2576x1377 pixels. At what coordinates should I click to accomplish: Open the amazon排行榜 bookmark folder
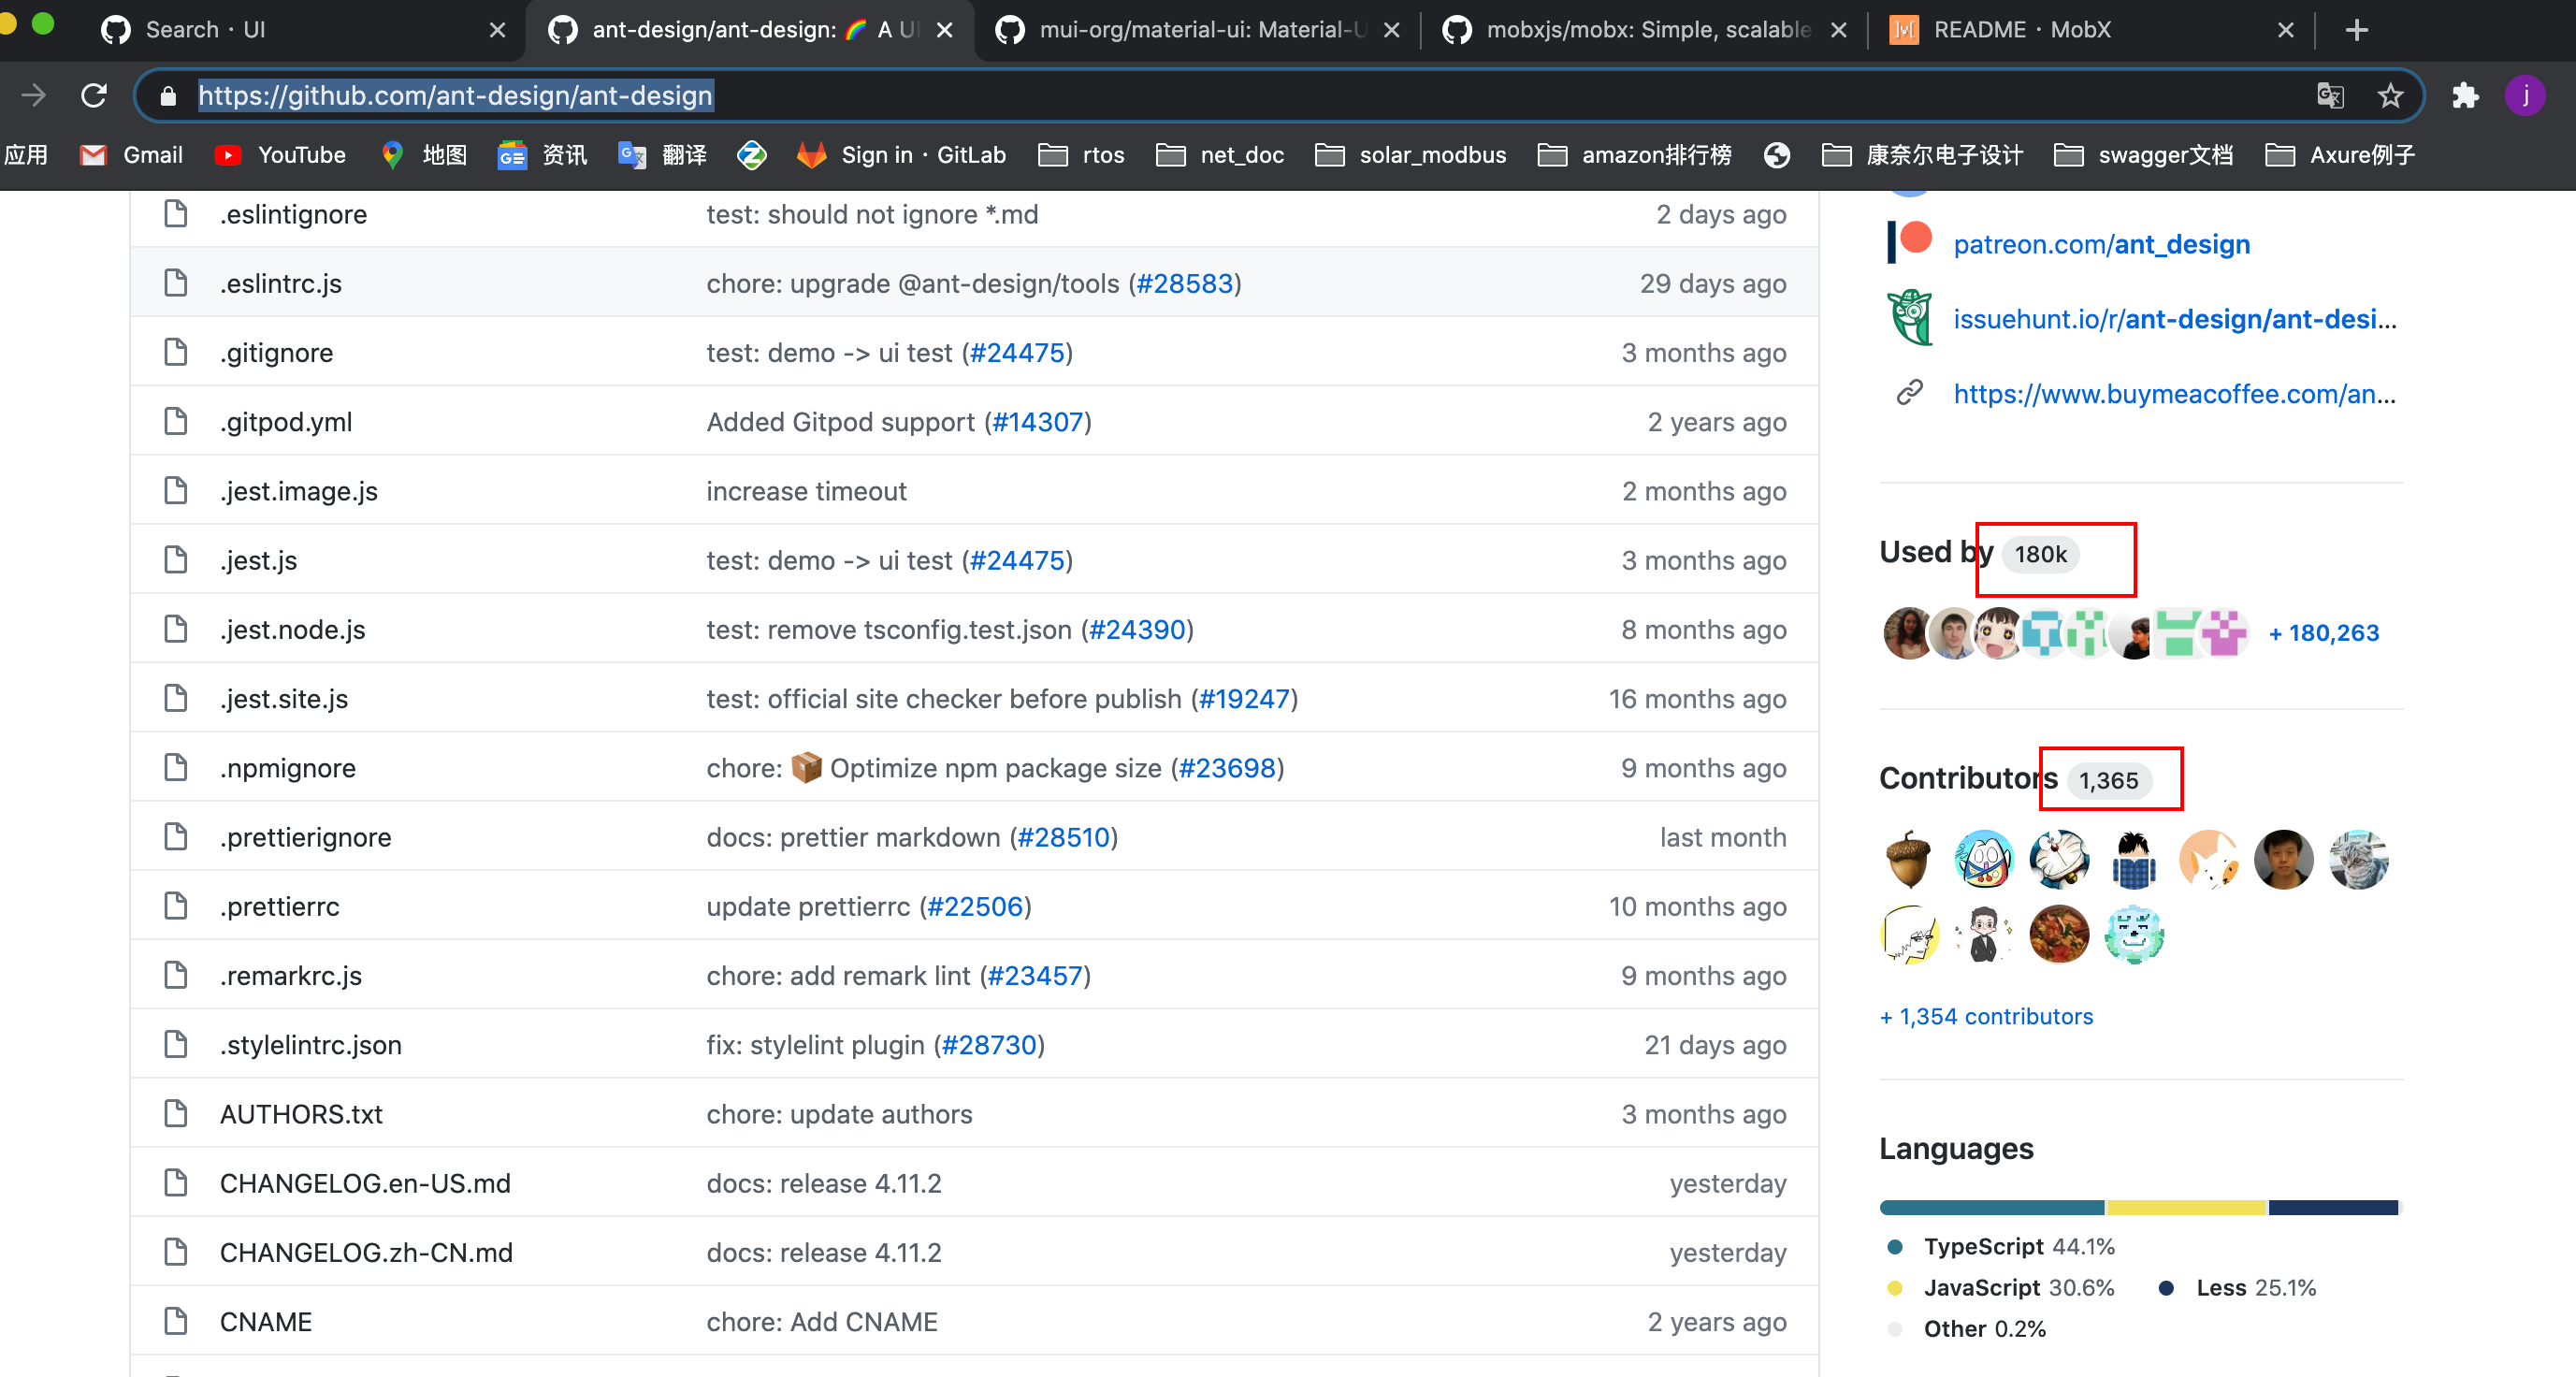(1634, 155)
